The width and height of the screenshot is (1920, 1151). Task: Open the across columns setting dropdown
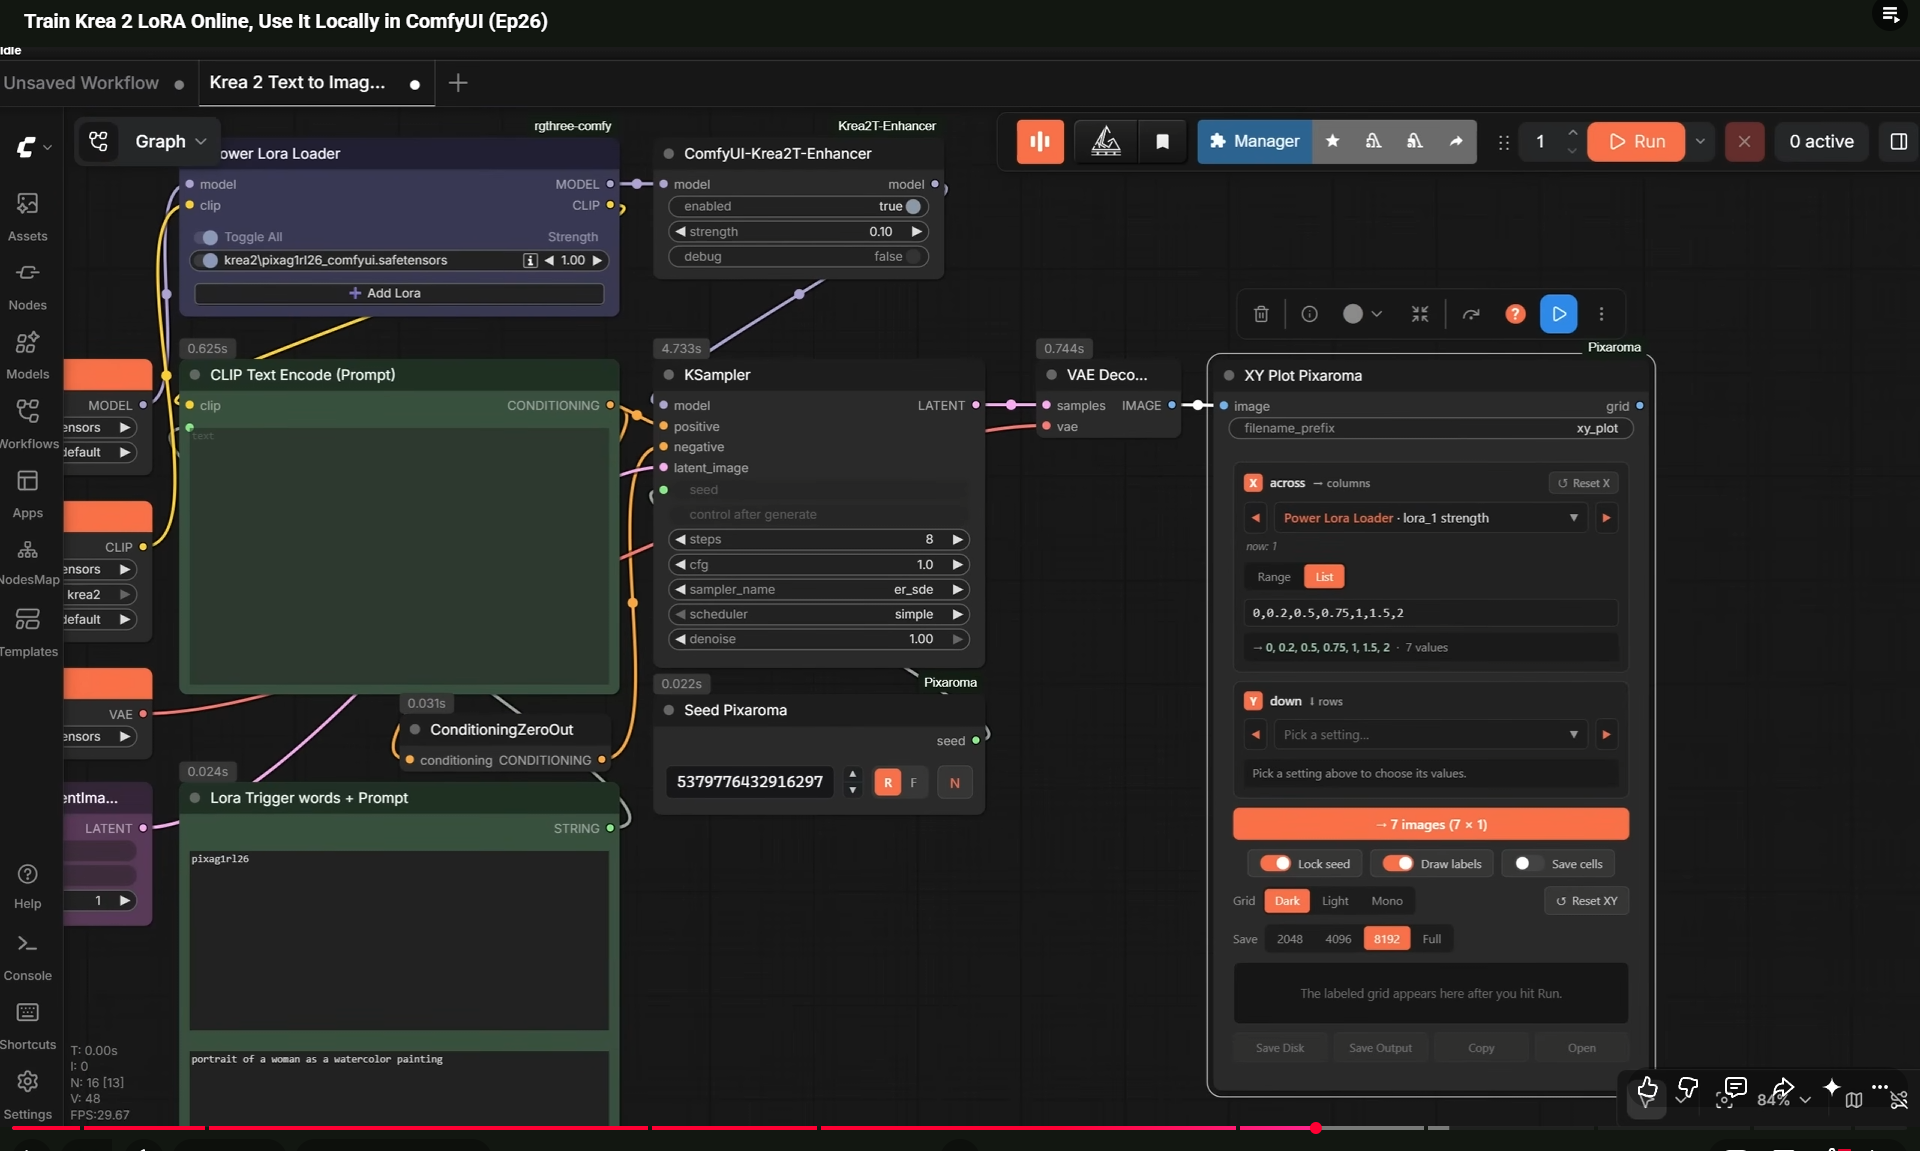tap(1431, 518)
